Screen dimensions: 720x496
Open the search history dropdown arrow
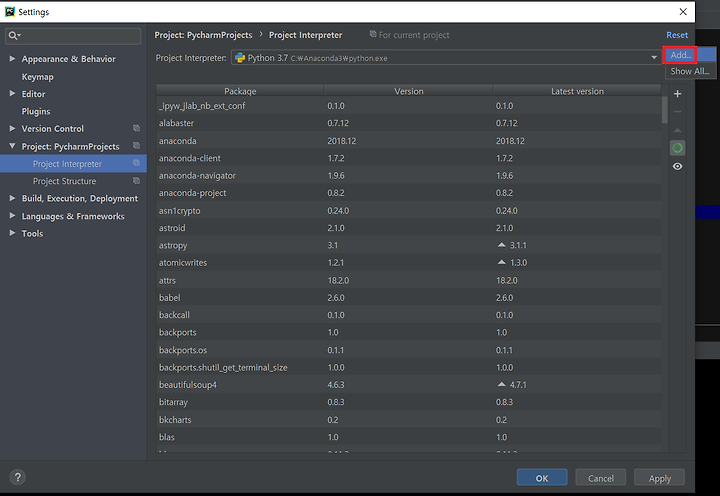click(19, 35)
